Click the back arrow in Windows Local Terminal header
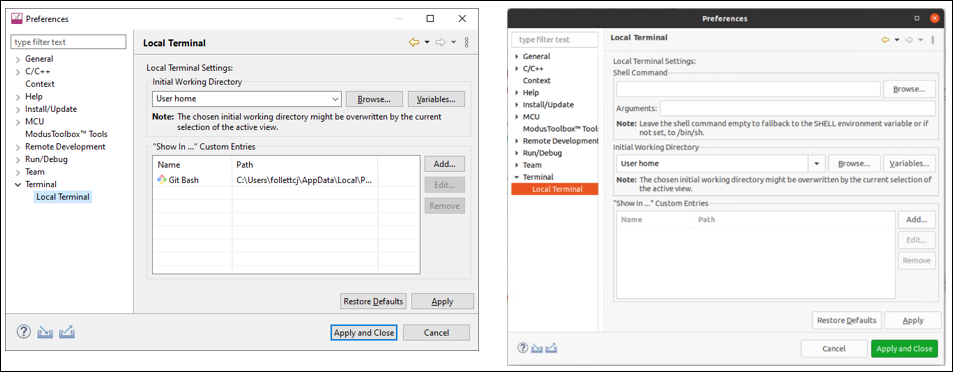 point(415,42)
